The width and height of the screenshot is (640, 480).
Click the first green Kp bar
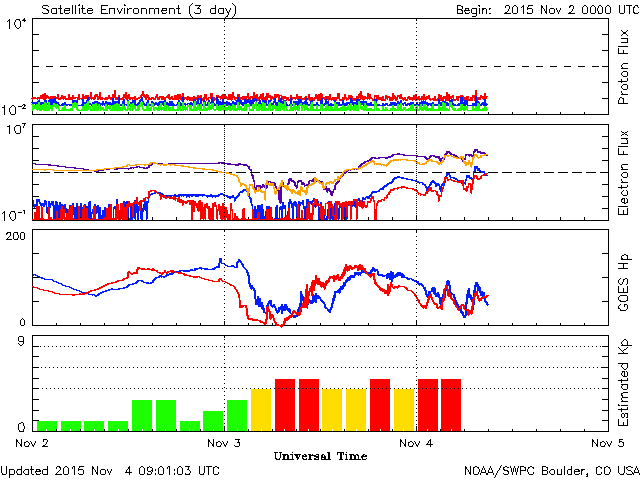pyautogui.click(x=46, y=425)
